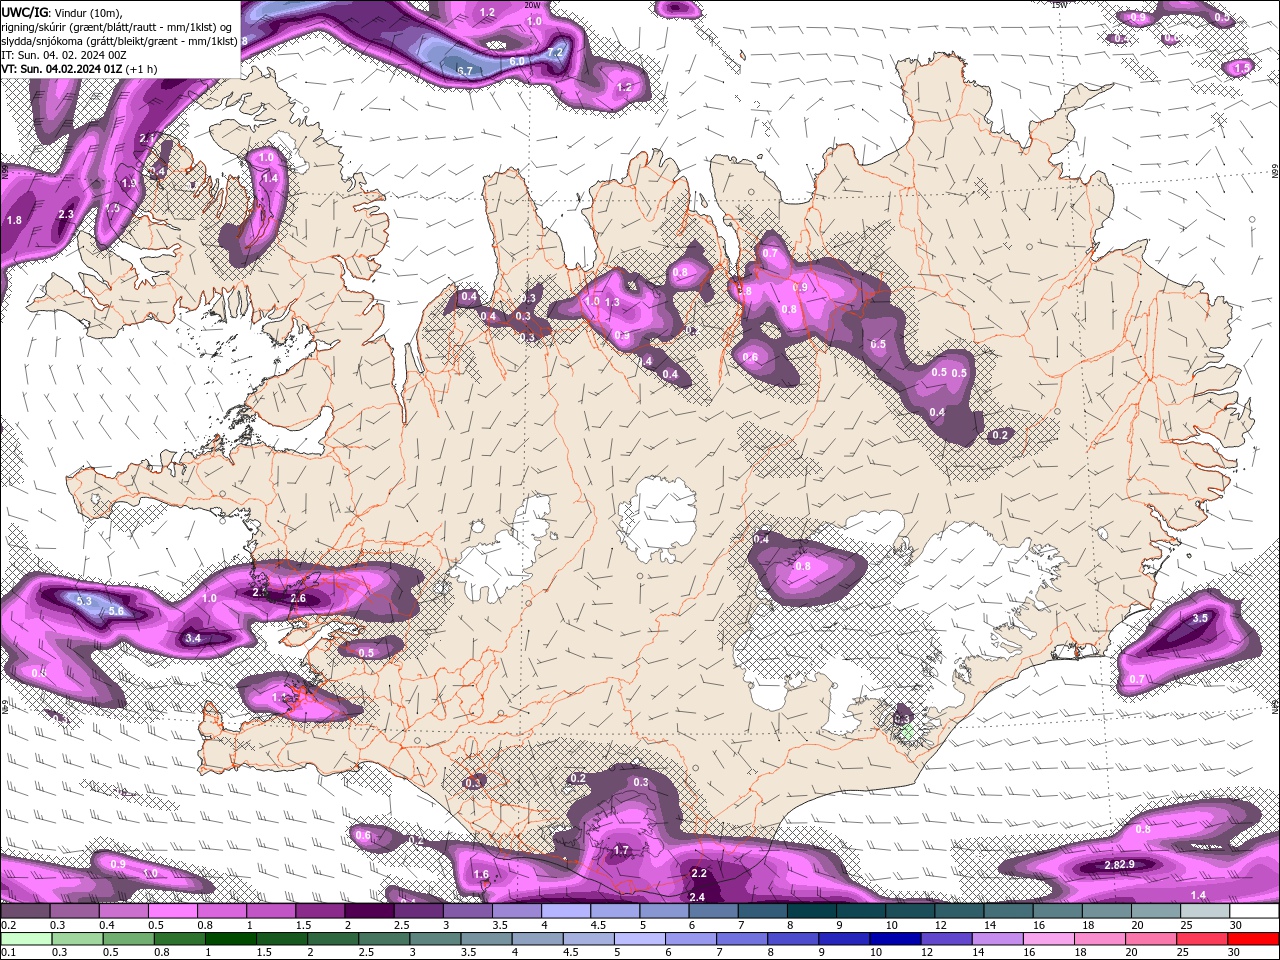Click the light lavender 4 swatch in the upper legend

(x=566, y=911)
